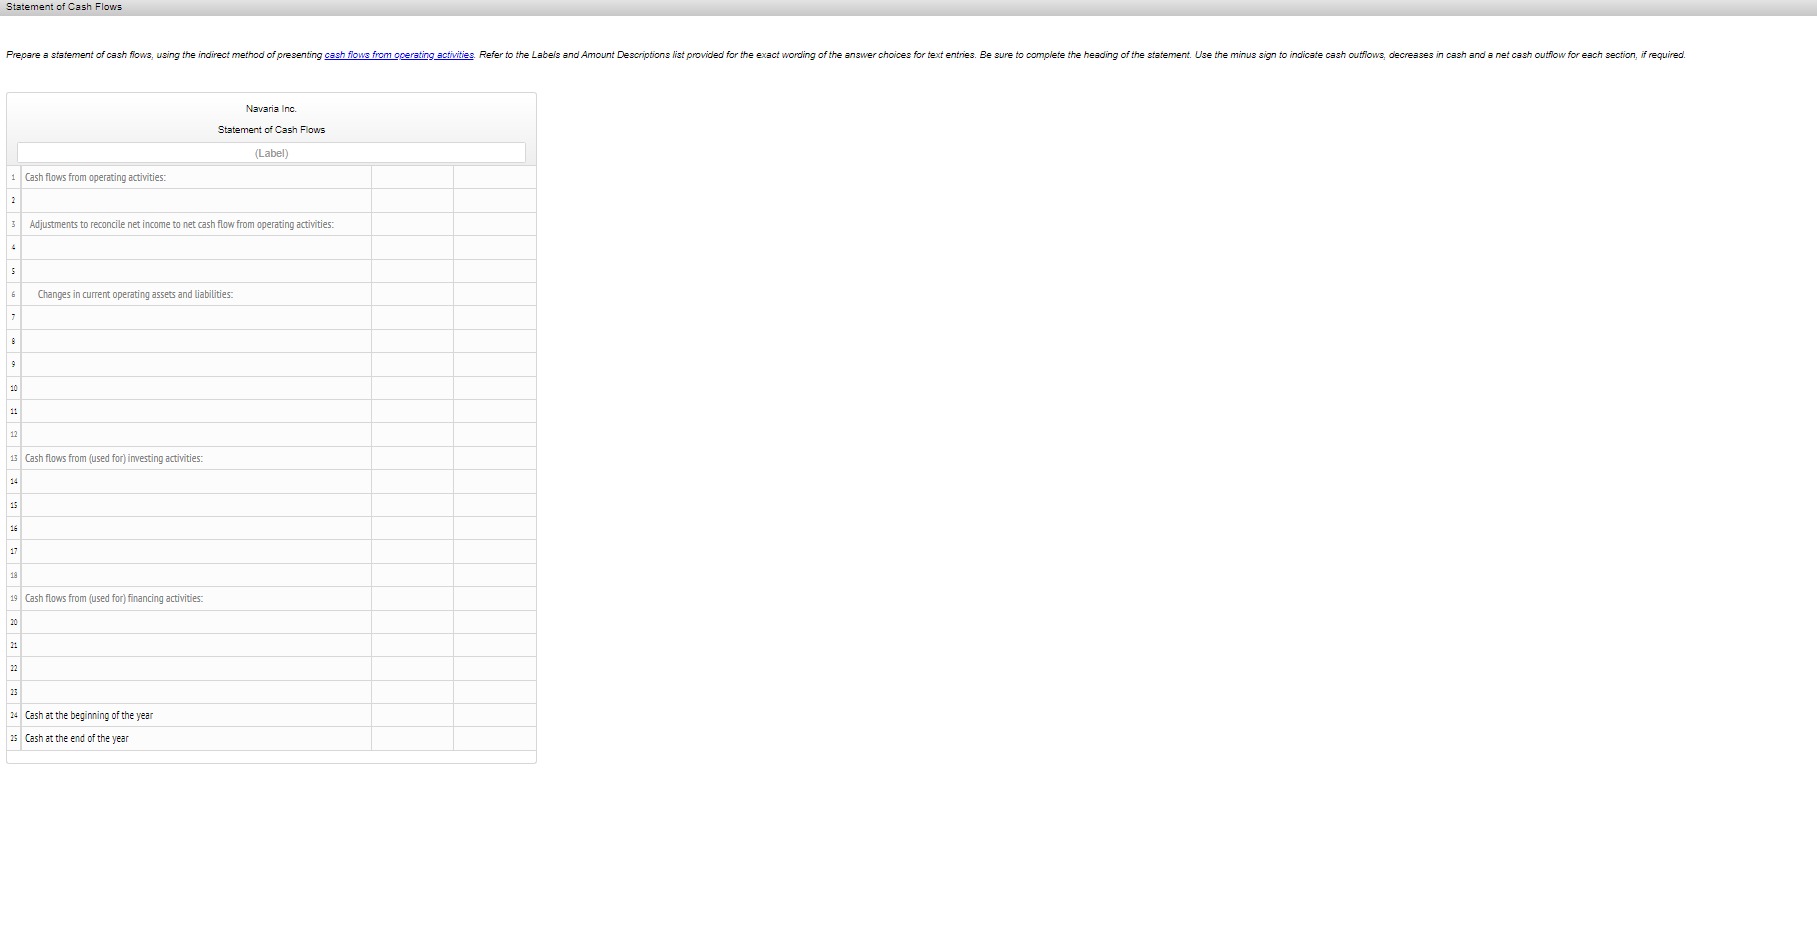Click the second amount cell in row 2
The image size is (1817, 941).
coord(495,201)
